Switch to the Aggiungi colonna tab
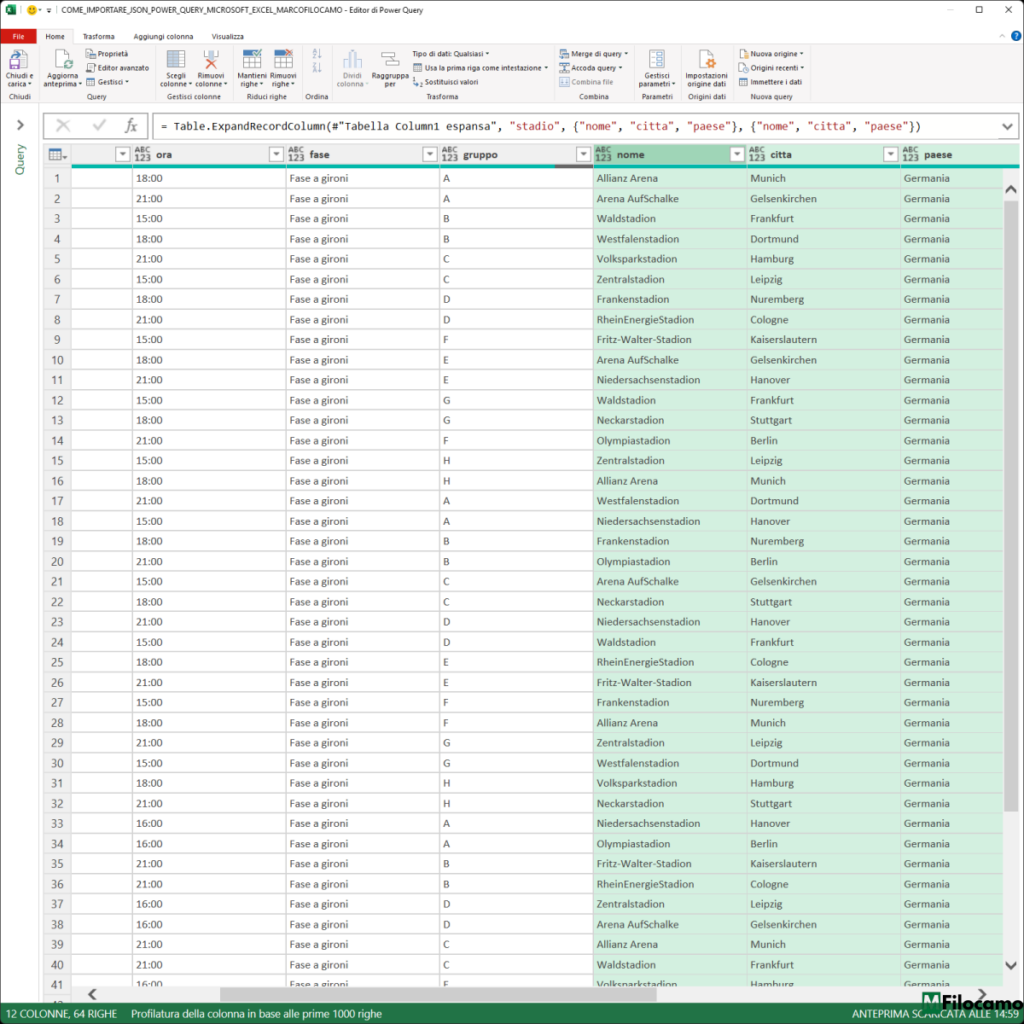This screenshot has height=1024, width=1024. [x=163, y=37]
